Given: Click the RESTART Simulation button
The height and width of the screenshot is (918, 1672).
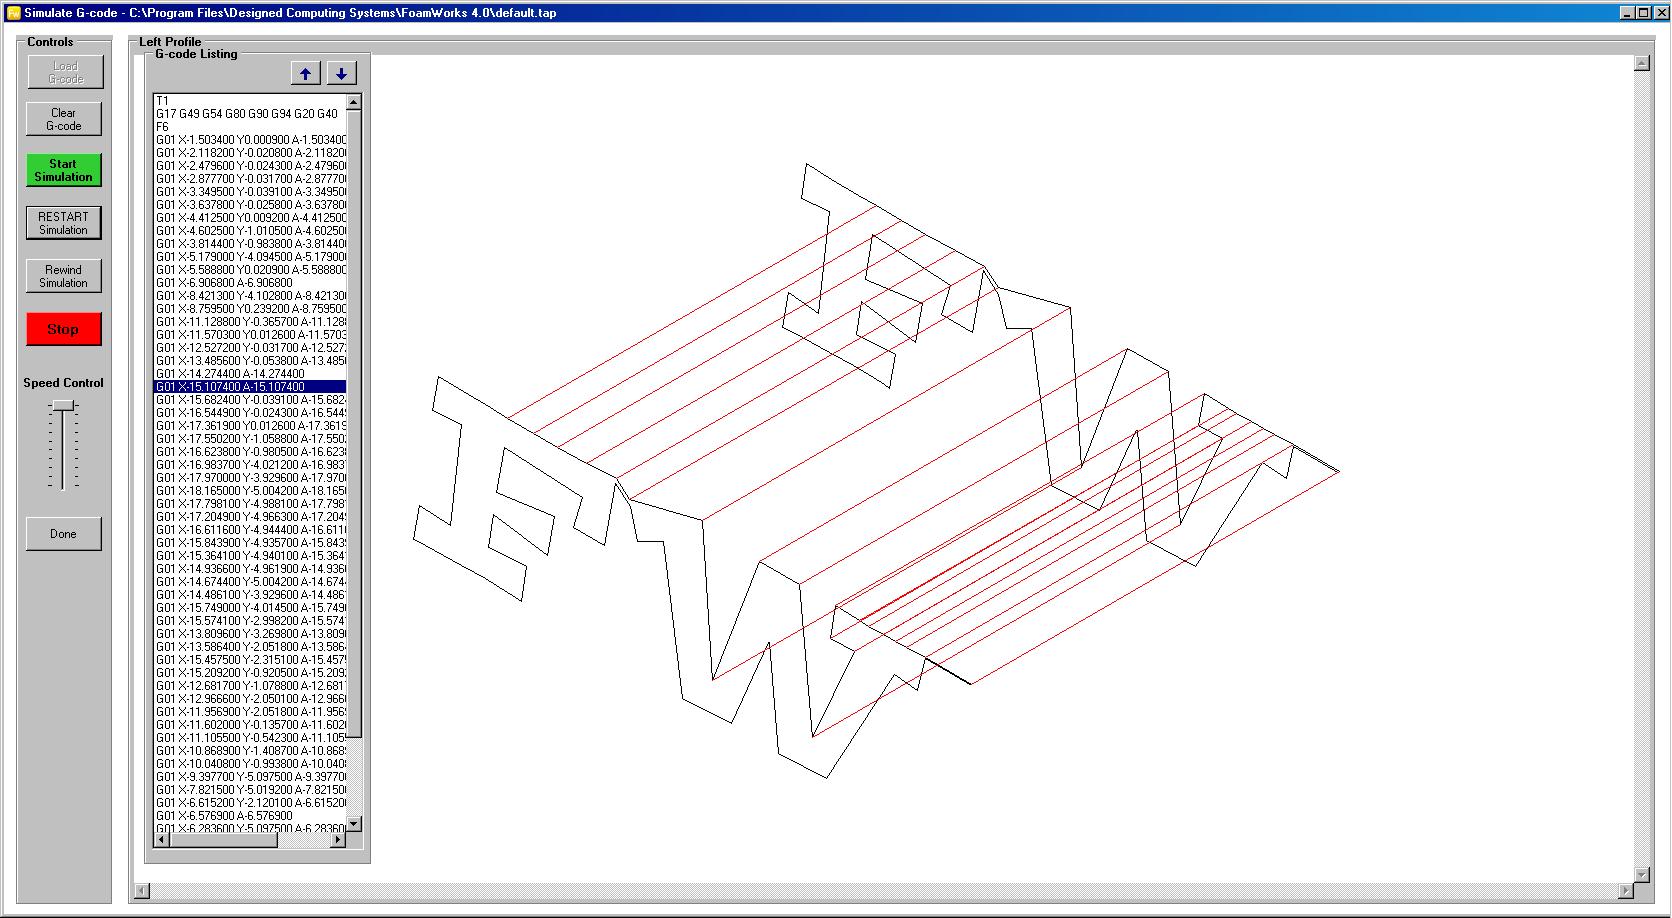Looking at the screenshot, I should 63,222.
